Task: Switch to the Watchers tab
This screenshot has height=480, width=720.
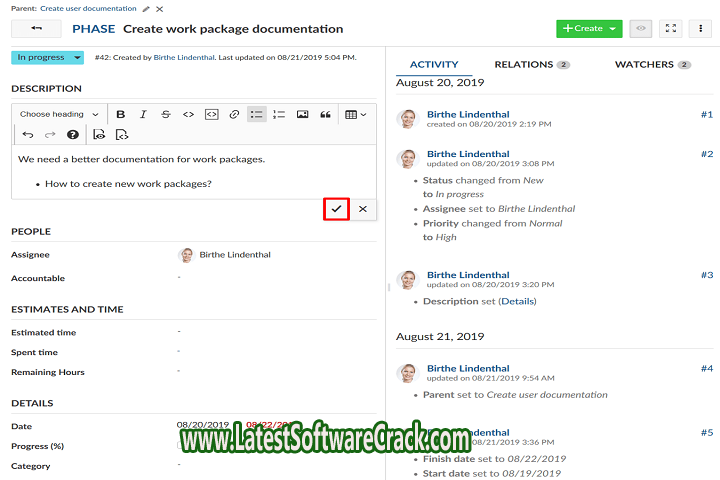Action: point(652,65)
